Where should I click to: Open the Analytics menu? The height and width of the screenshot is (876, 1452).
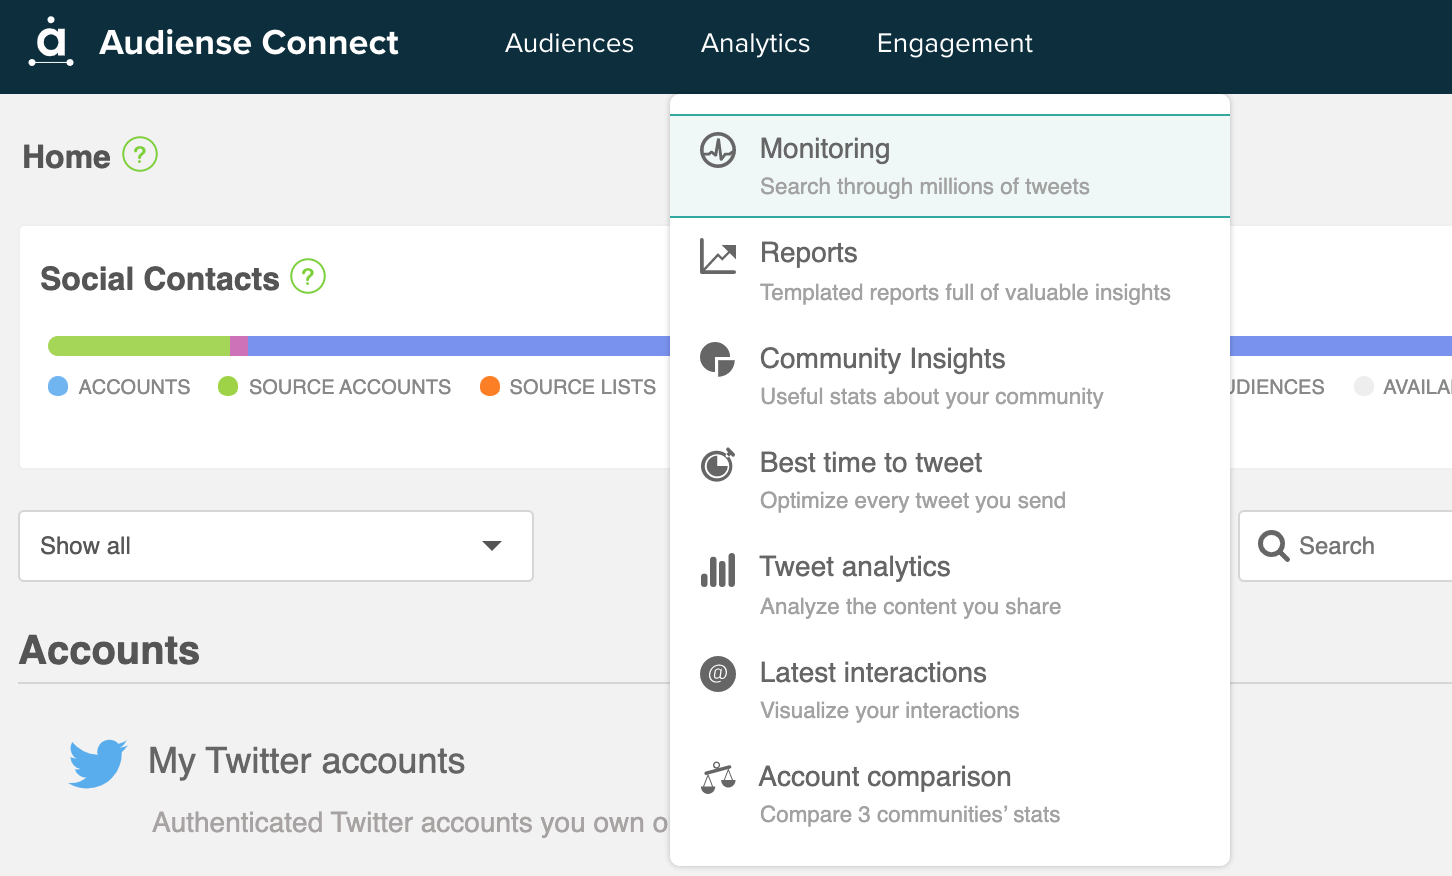pyautogui.click(x=755, y=43)
